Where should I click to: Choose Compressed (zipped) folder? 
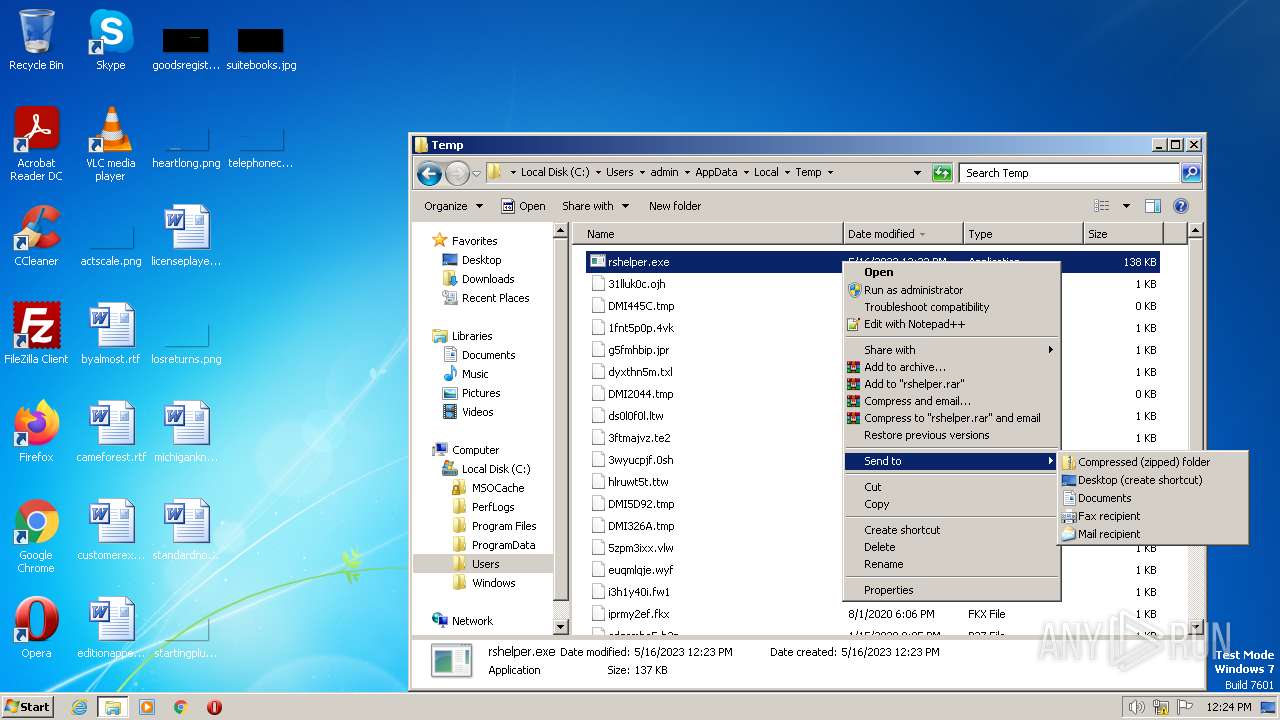tap(1153, 462)
